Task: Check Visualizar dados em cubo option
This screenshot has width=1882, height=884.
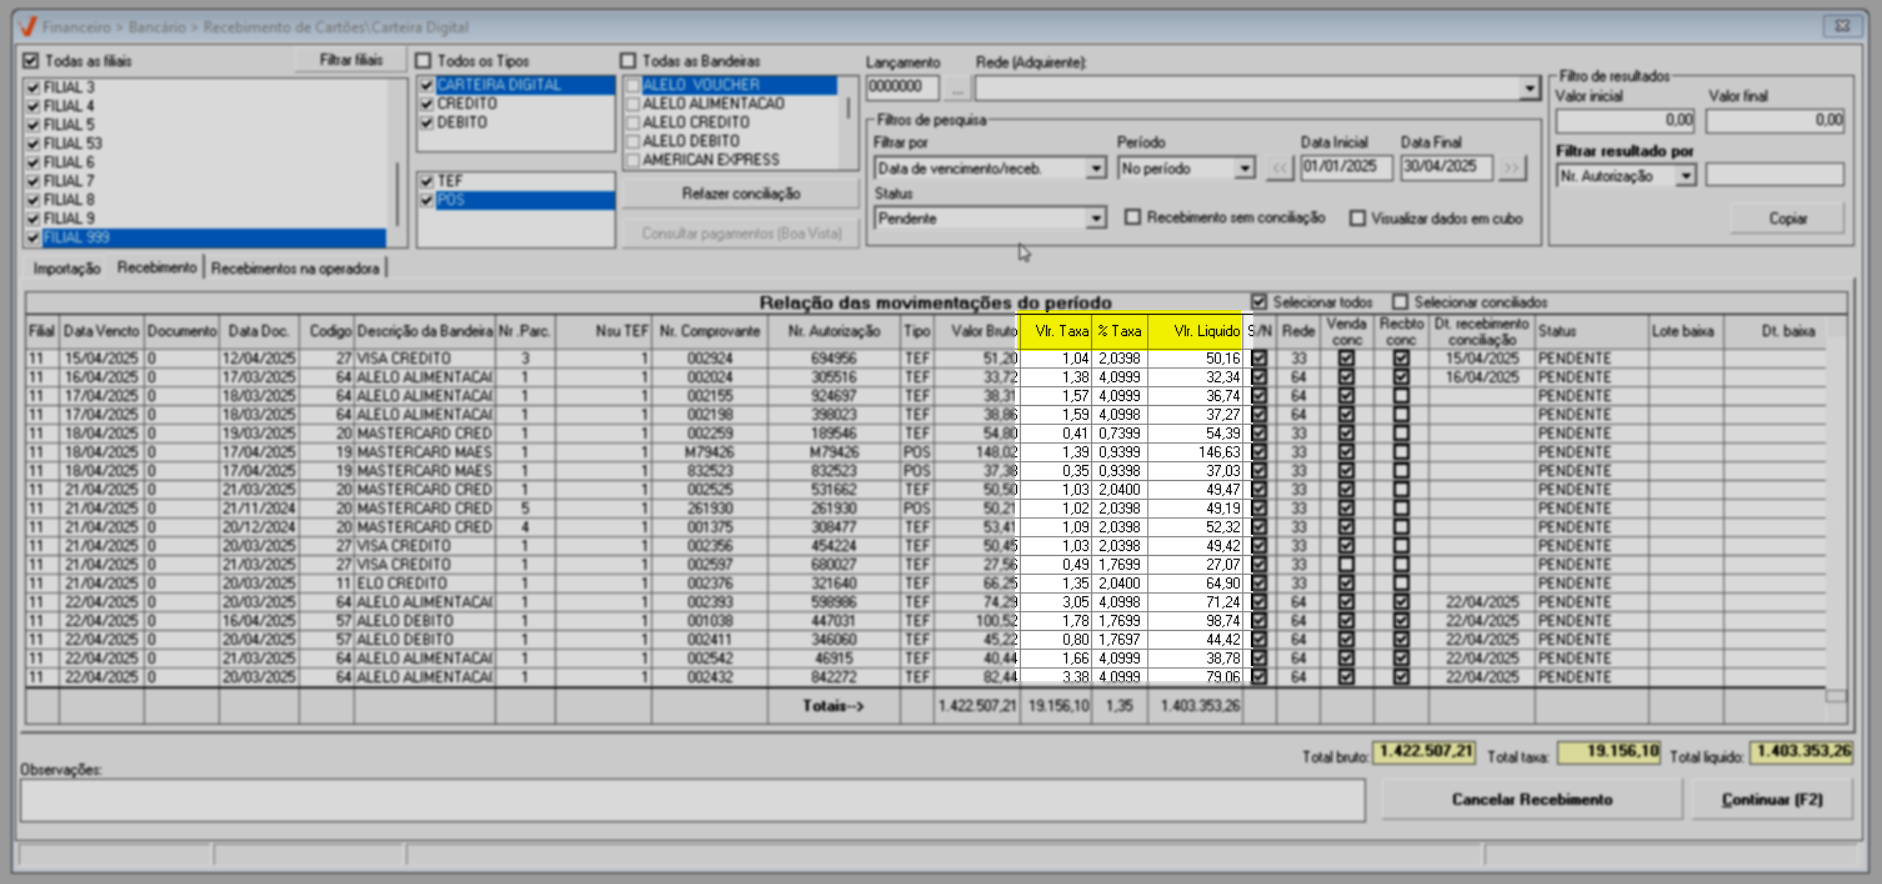Action: pyautogui.click(x=1357, y=218)
